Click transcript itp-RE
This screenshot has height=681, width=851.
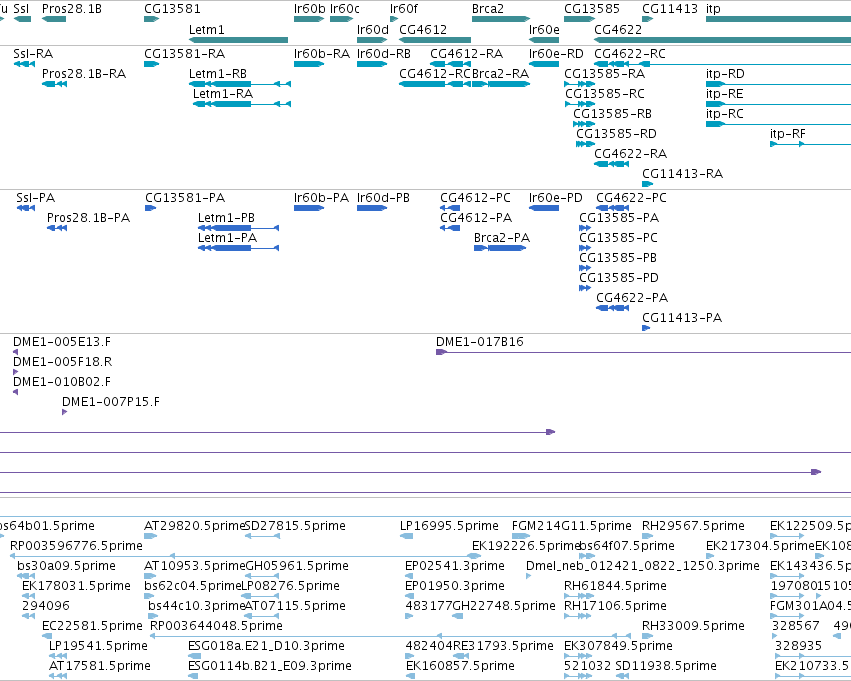tap(725, 94)
